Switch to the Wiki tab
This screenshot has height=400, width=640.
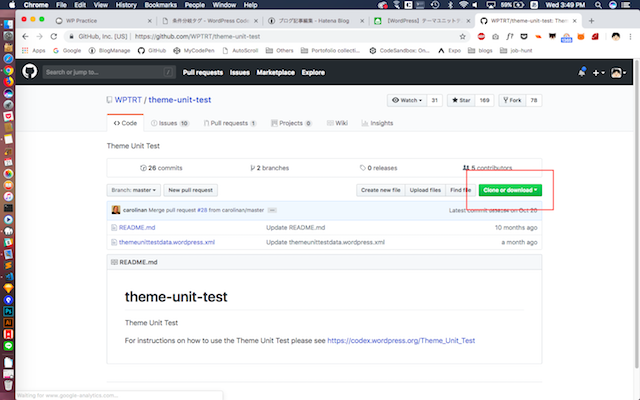[337, 123]
